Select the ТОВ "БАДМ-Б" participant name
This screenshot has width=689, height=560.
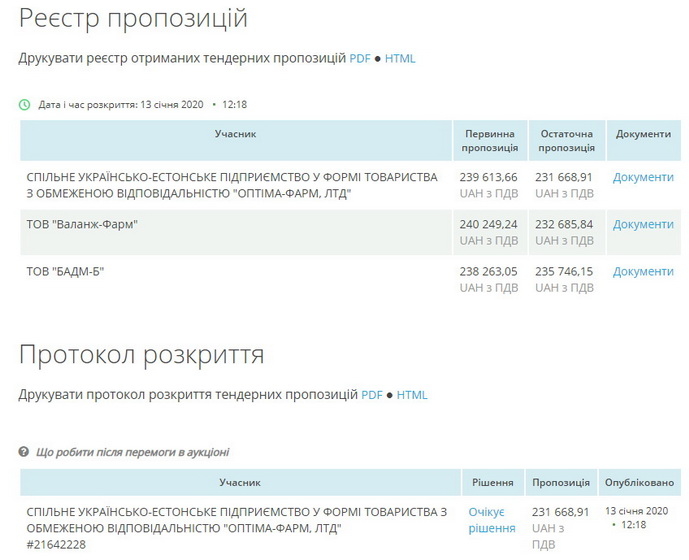[x=66, y=271]
